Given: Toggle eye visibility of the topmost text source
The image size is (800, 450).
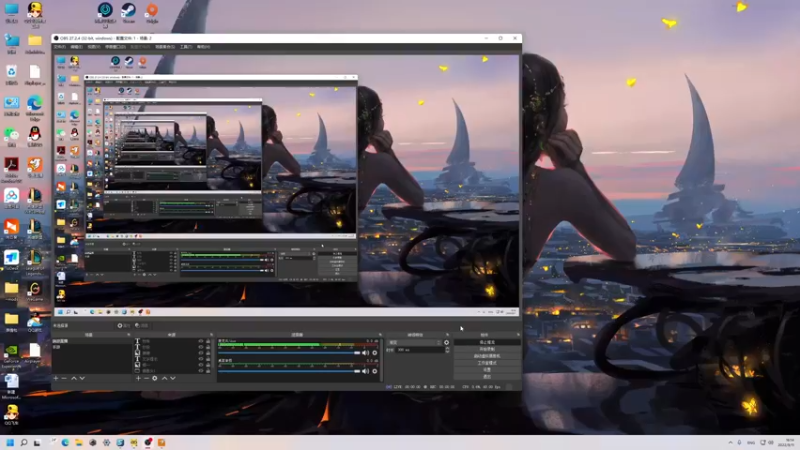Looking at the screenshot, I should pyautogui.click(x=201, y=341).
